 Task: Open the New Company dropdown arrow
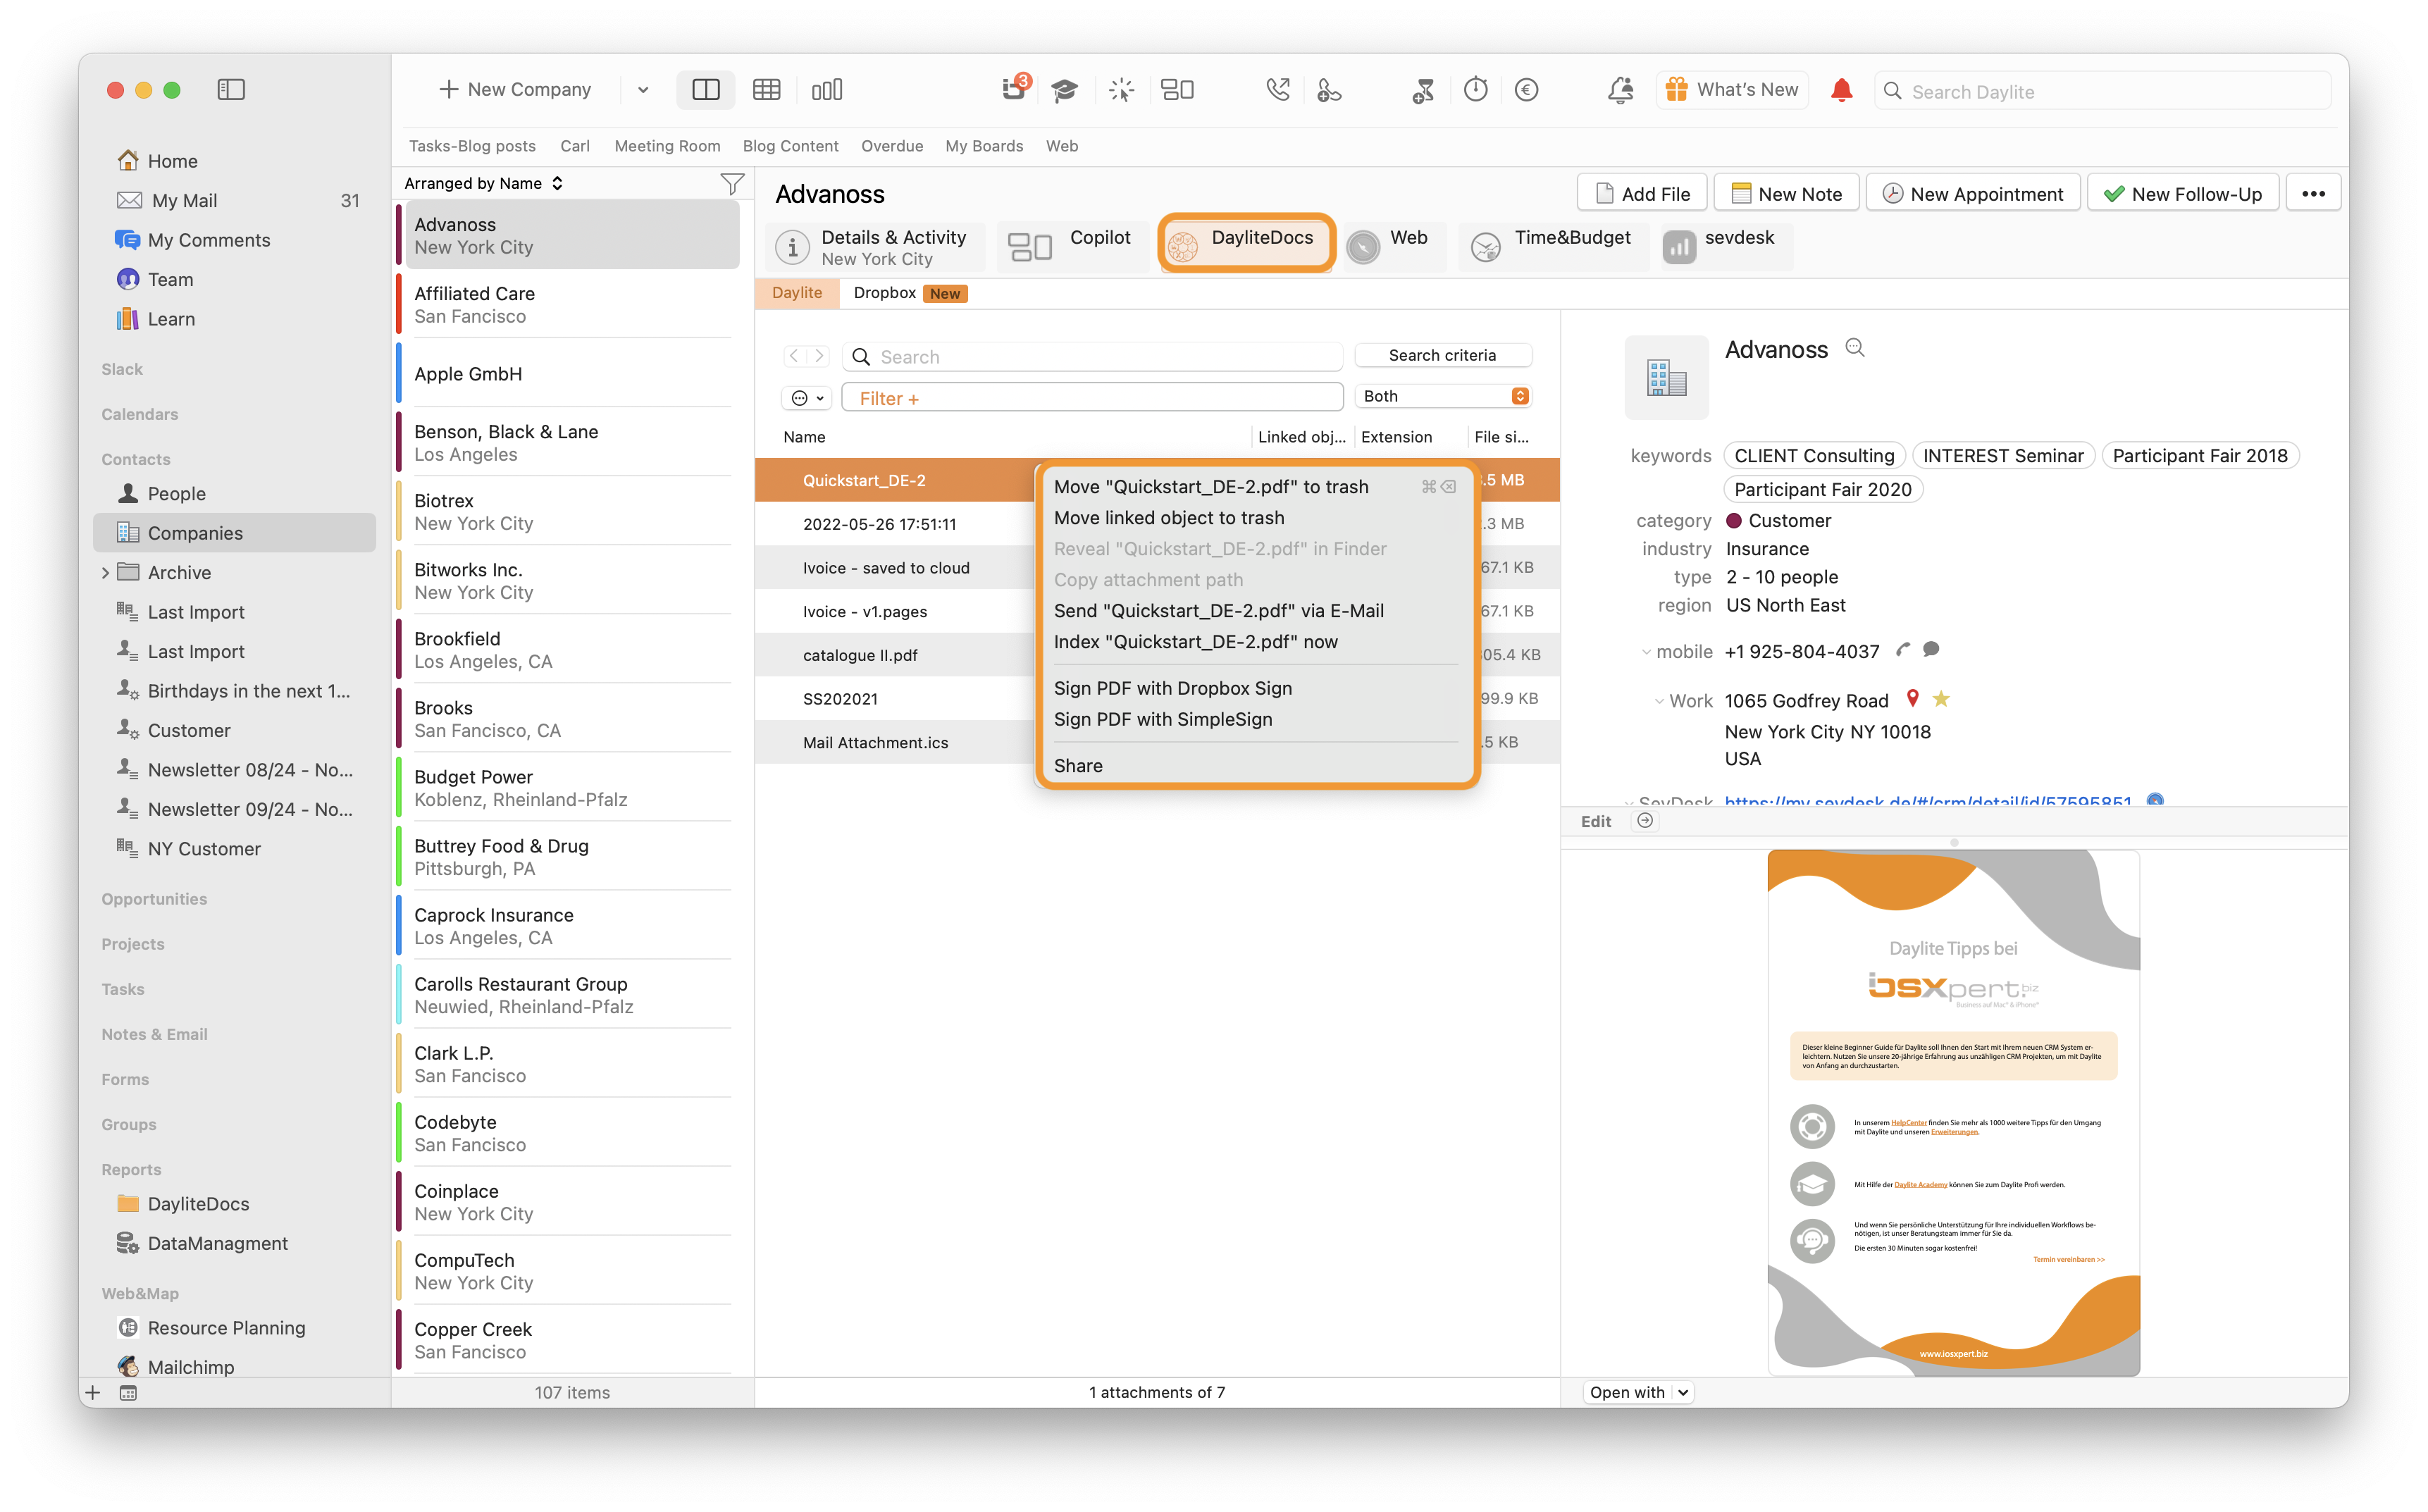click(643, 90)
